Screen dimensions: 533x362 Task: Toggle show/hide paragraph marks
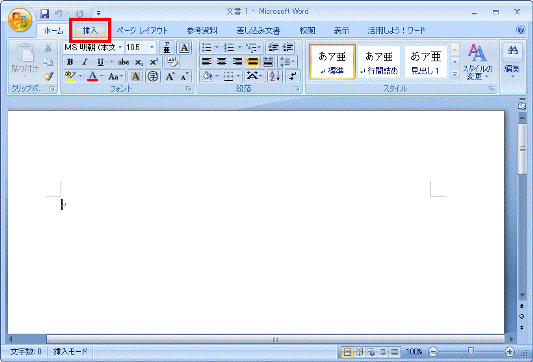click(x=292, y=76)
